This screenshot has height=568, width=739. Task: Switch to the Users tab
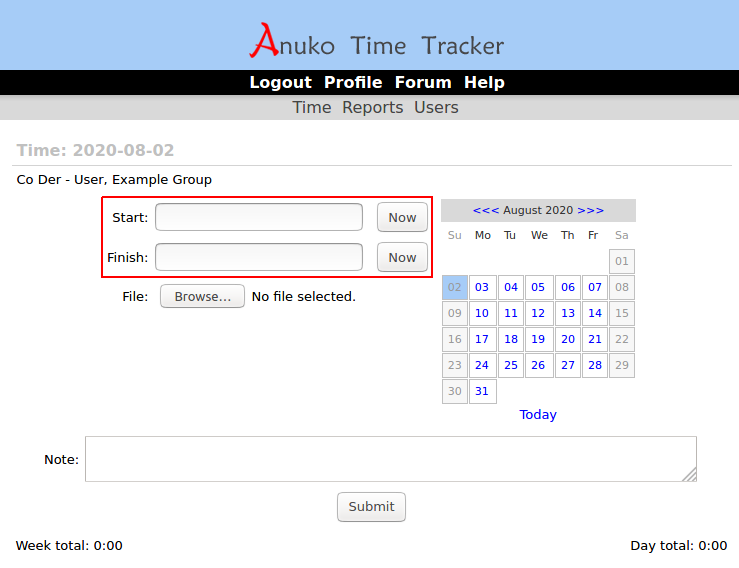(x=436, y=107)
